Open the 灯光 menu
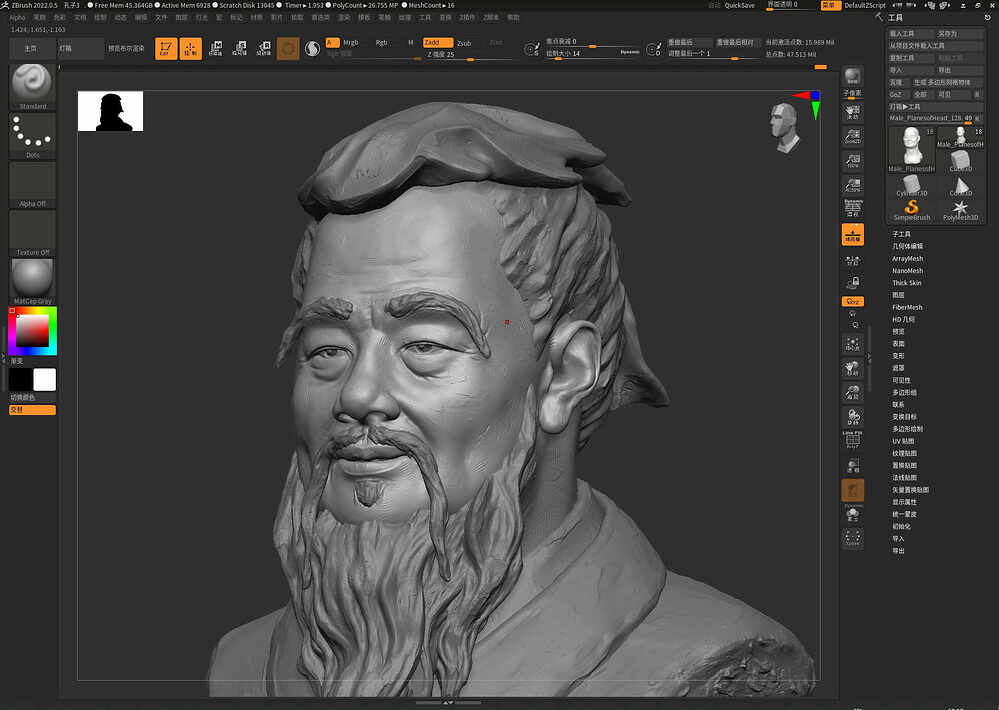 [x=202, y=18]
